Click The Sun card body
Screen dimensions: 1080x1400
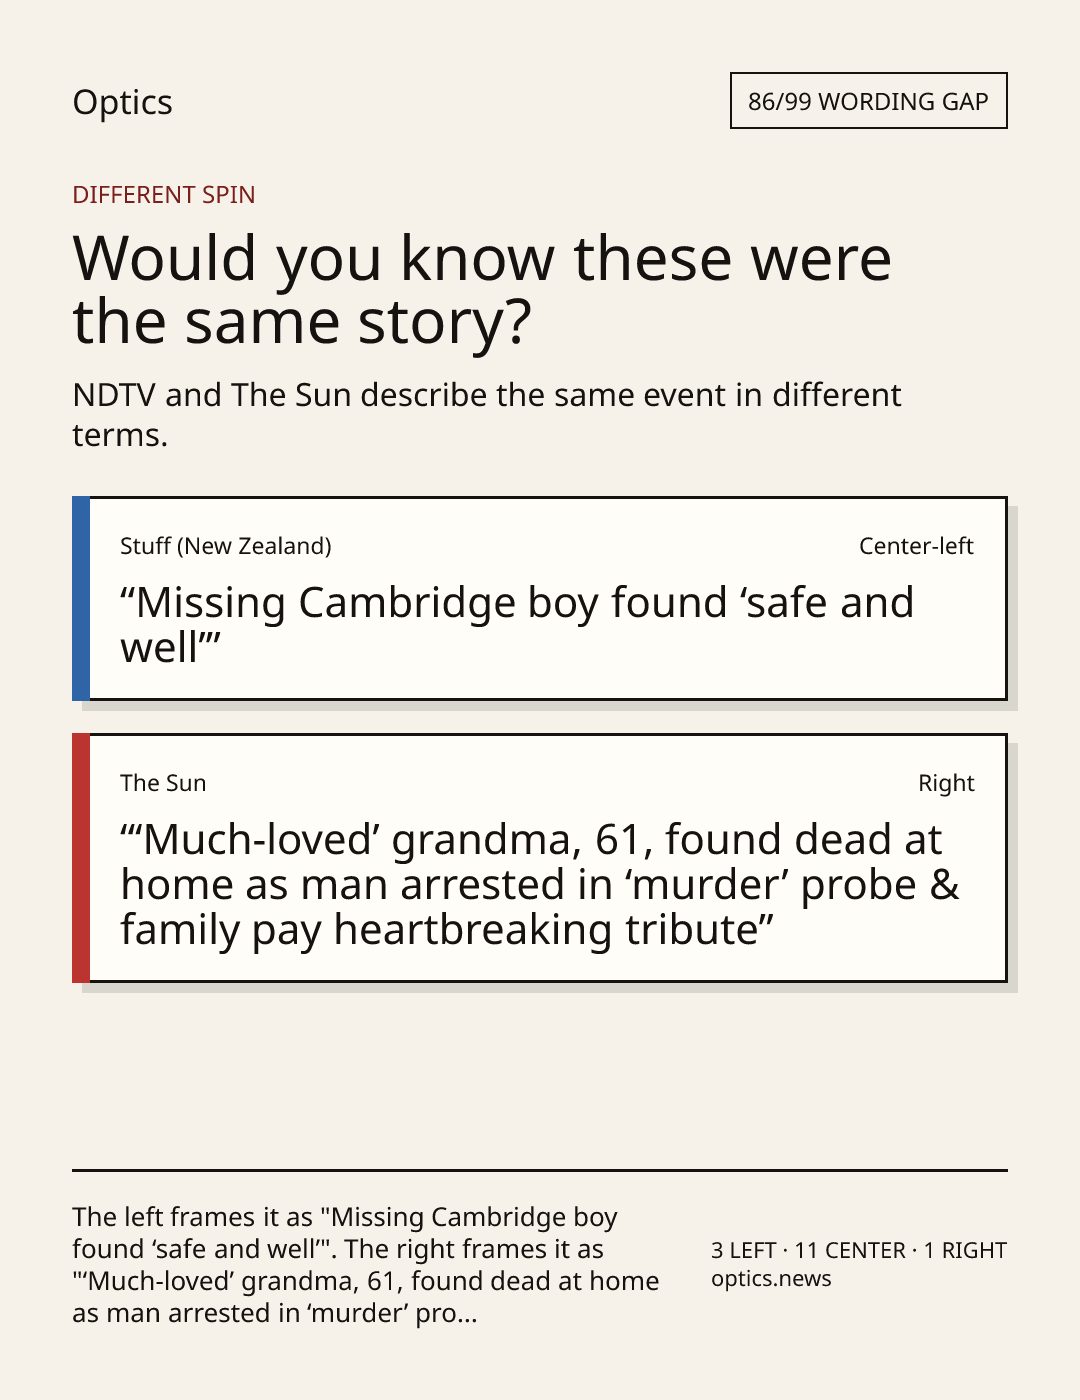[548, 858]
